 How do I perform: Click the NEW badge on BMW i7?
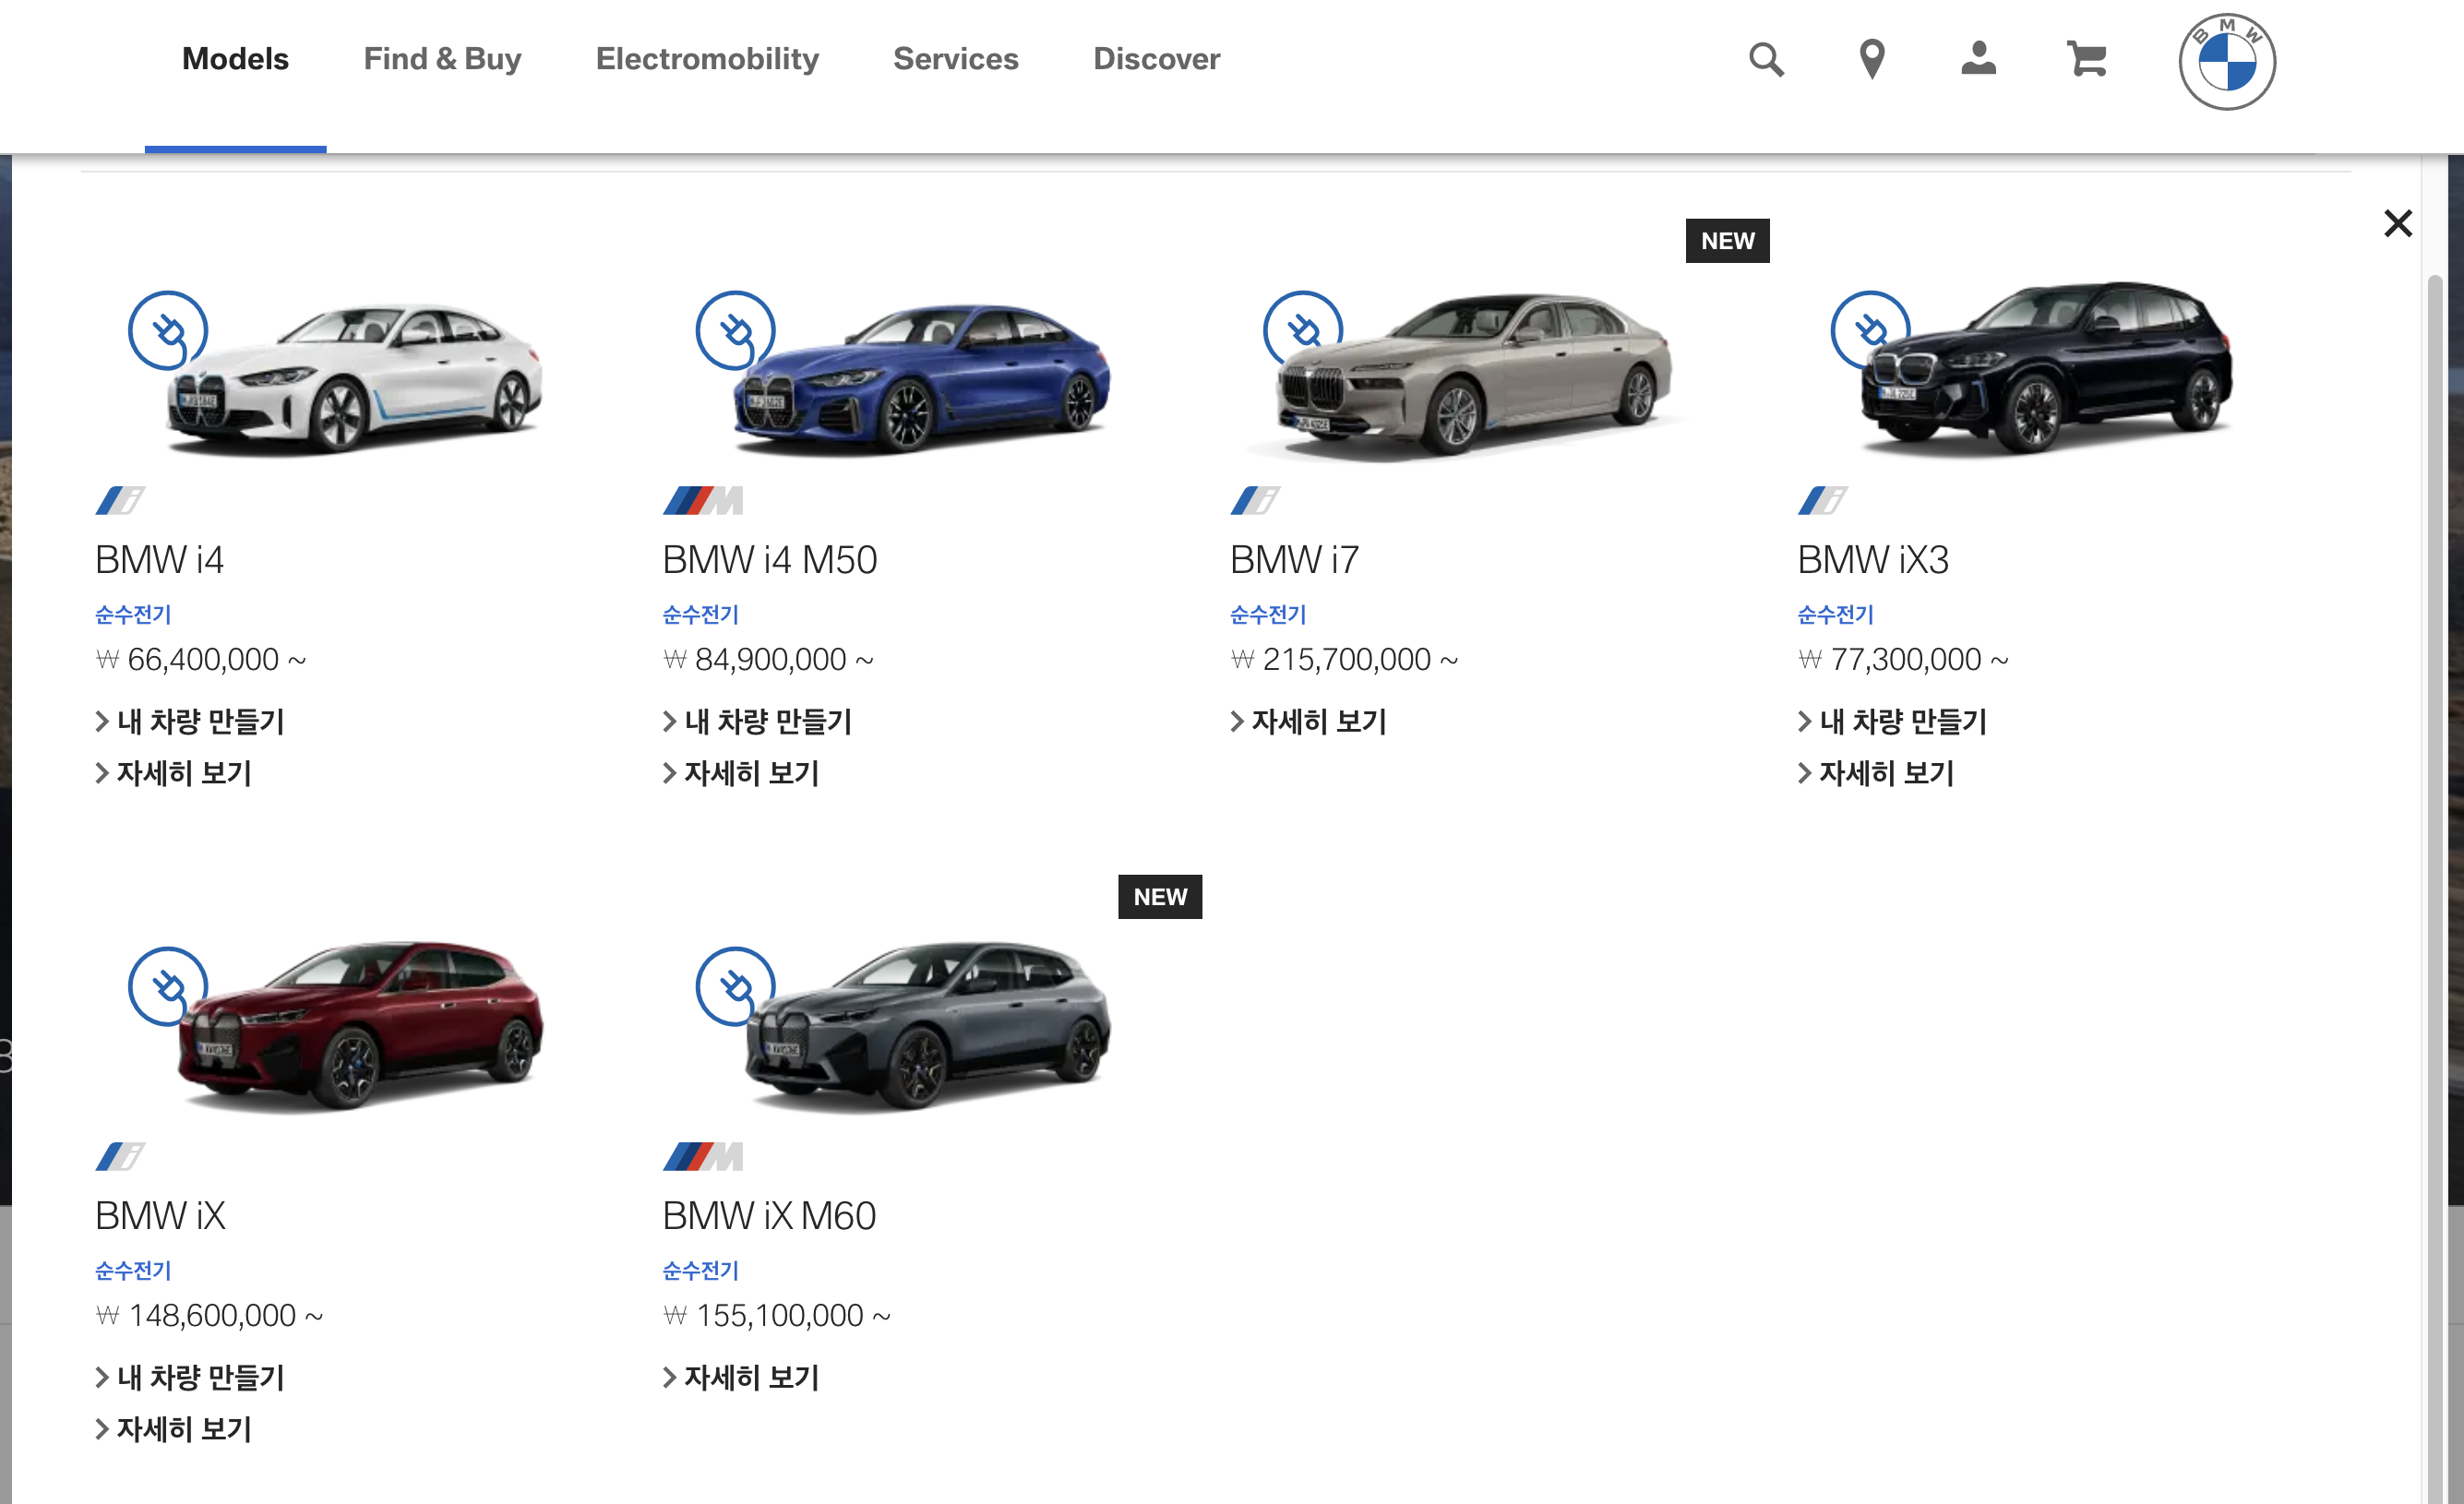(x=1727, y=241)
